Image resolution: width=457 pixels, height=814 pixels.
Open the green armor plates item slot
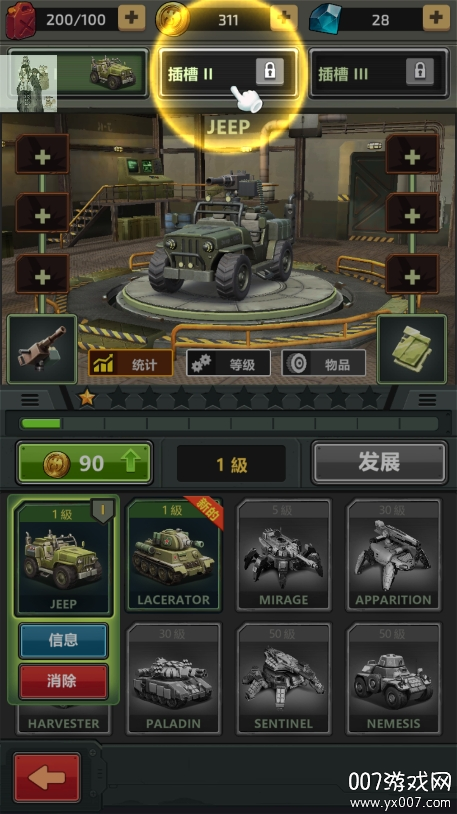click(x=412, y=349)
